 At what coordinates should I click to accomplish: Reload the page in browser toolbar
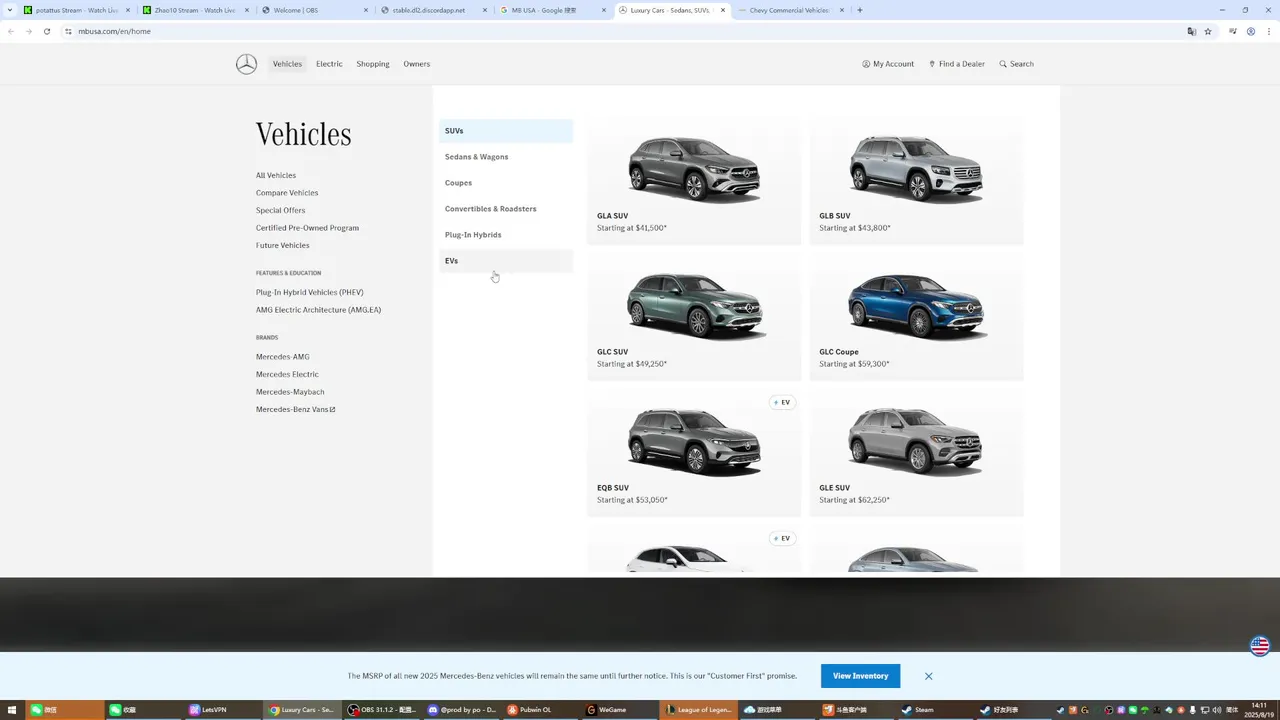coord(46,31)
